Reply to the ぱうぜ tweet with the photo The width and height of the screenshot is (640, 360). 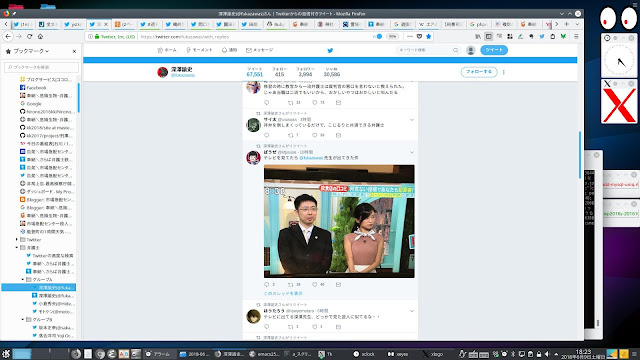point(267,284)
